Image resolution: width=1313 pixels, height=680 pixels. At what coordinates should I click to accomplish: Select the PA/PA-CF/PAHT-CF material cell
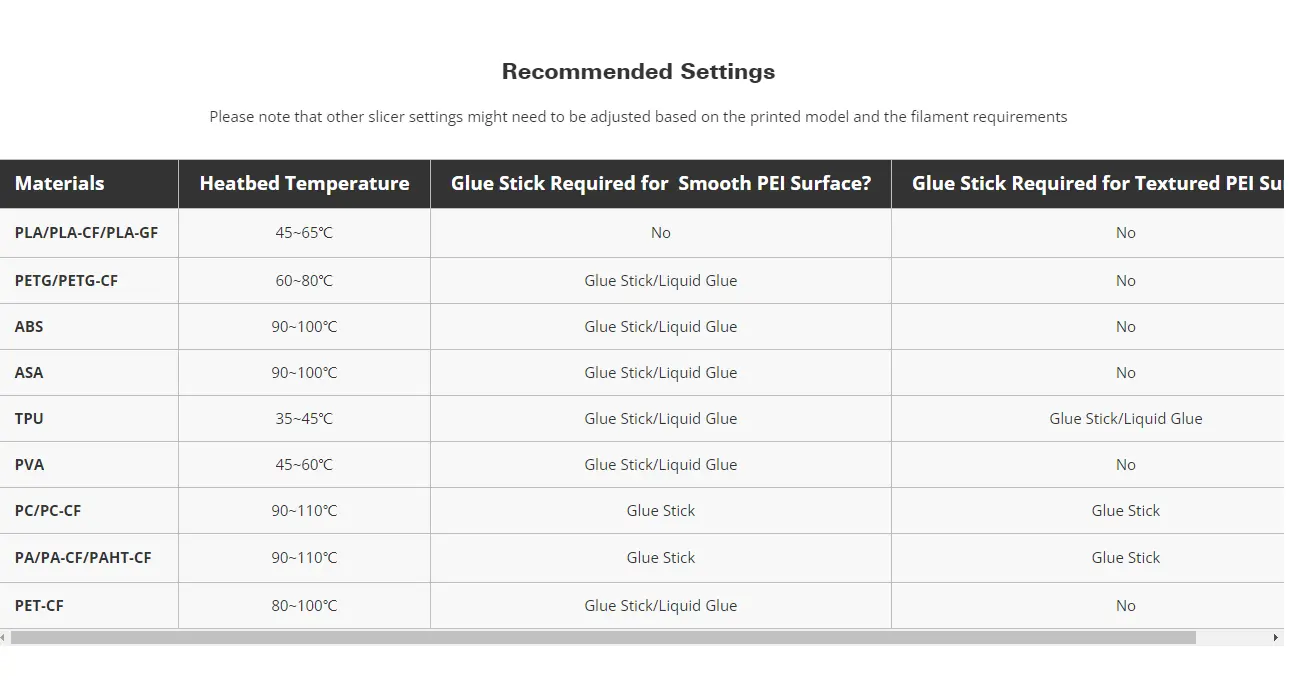point(83,558)
